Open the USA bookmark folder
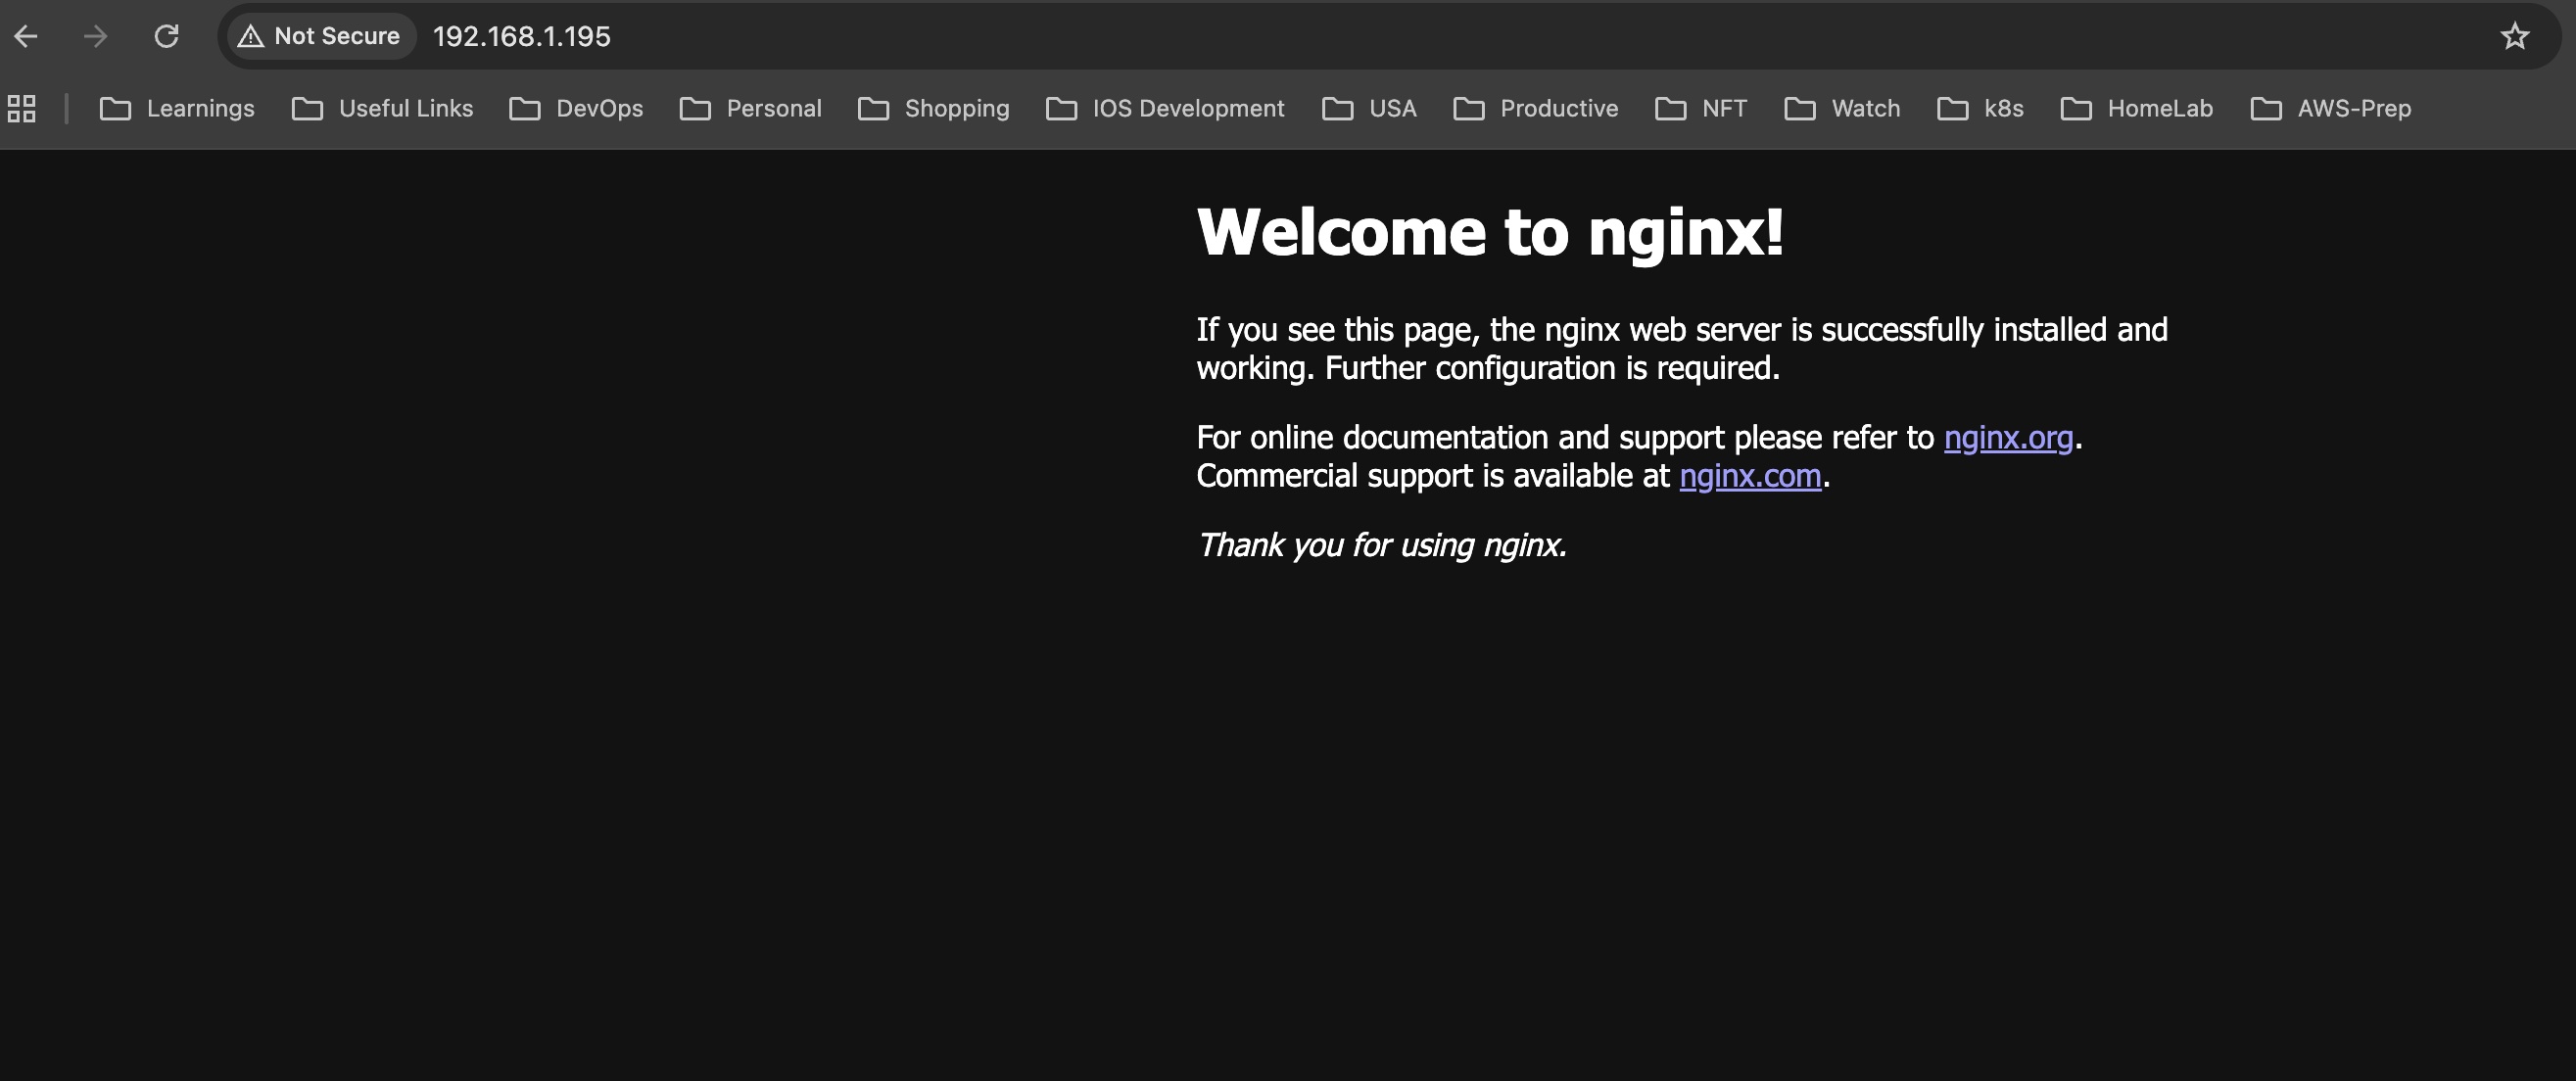Image resolution: width=2576 pixels, height=1081 pixels. click(1369, 108)
